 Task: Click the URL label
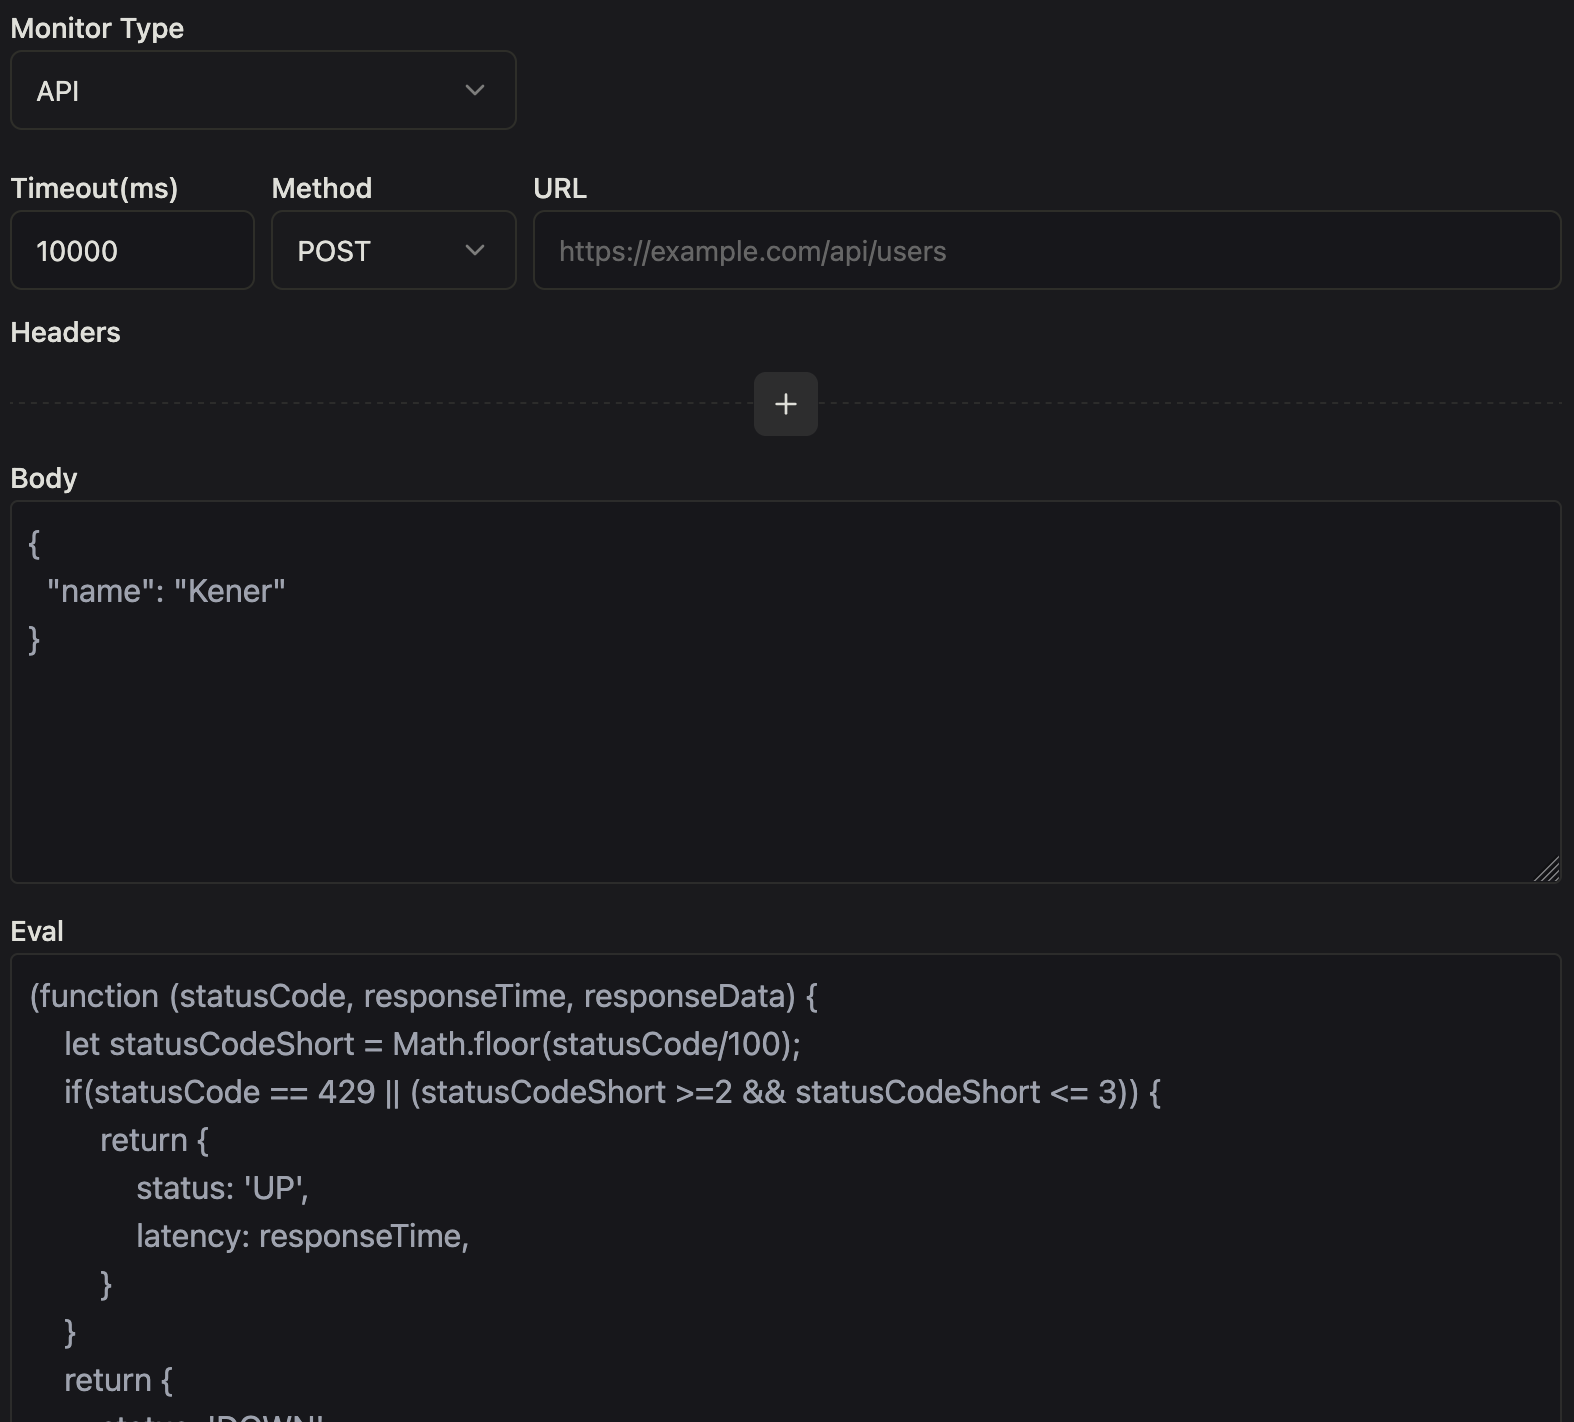coord(560,188)
